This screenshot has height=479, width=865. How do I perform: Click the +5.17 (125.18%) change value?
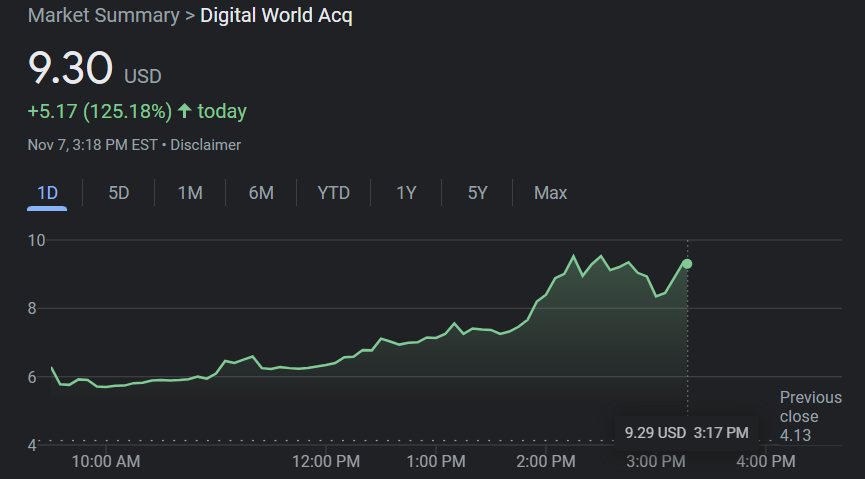point(100,111)
